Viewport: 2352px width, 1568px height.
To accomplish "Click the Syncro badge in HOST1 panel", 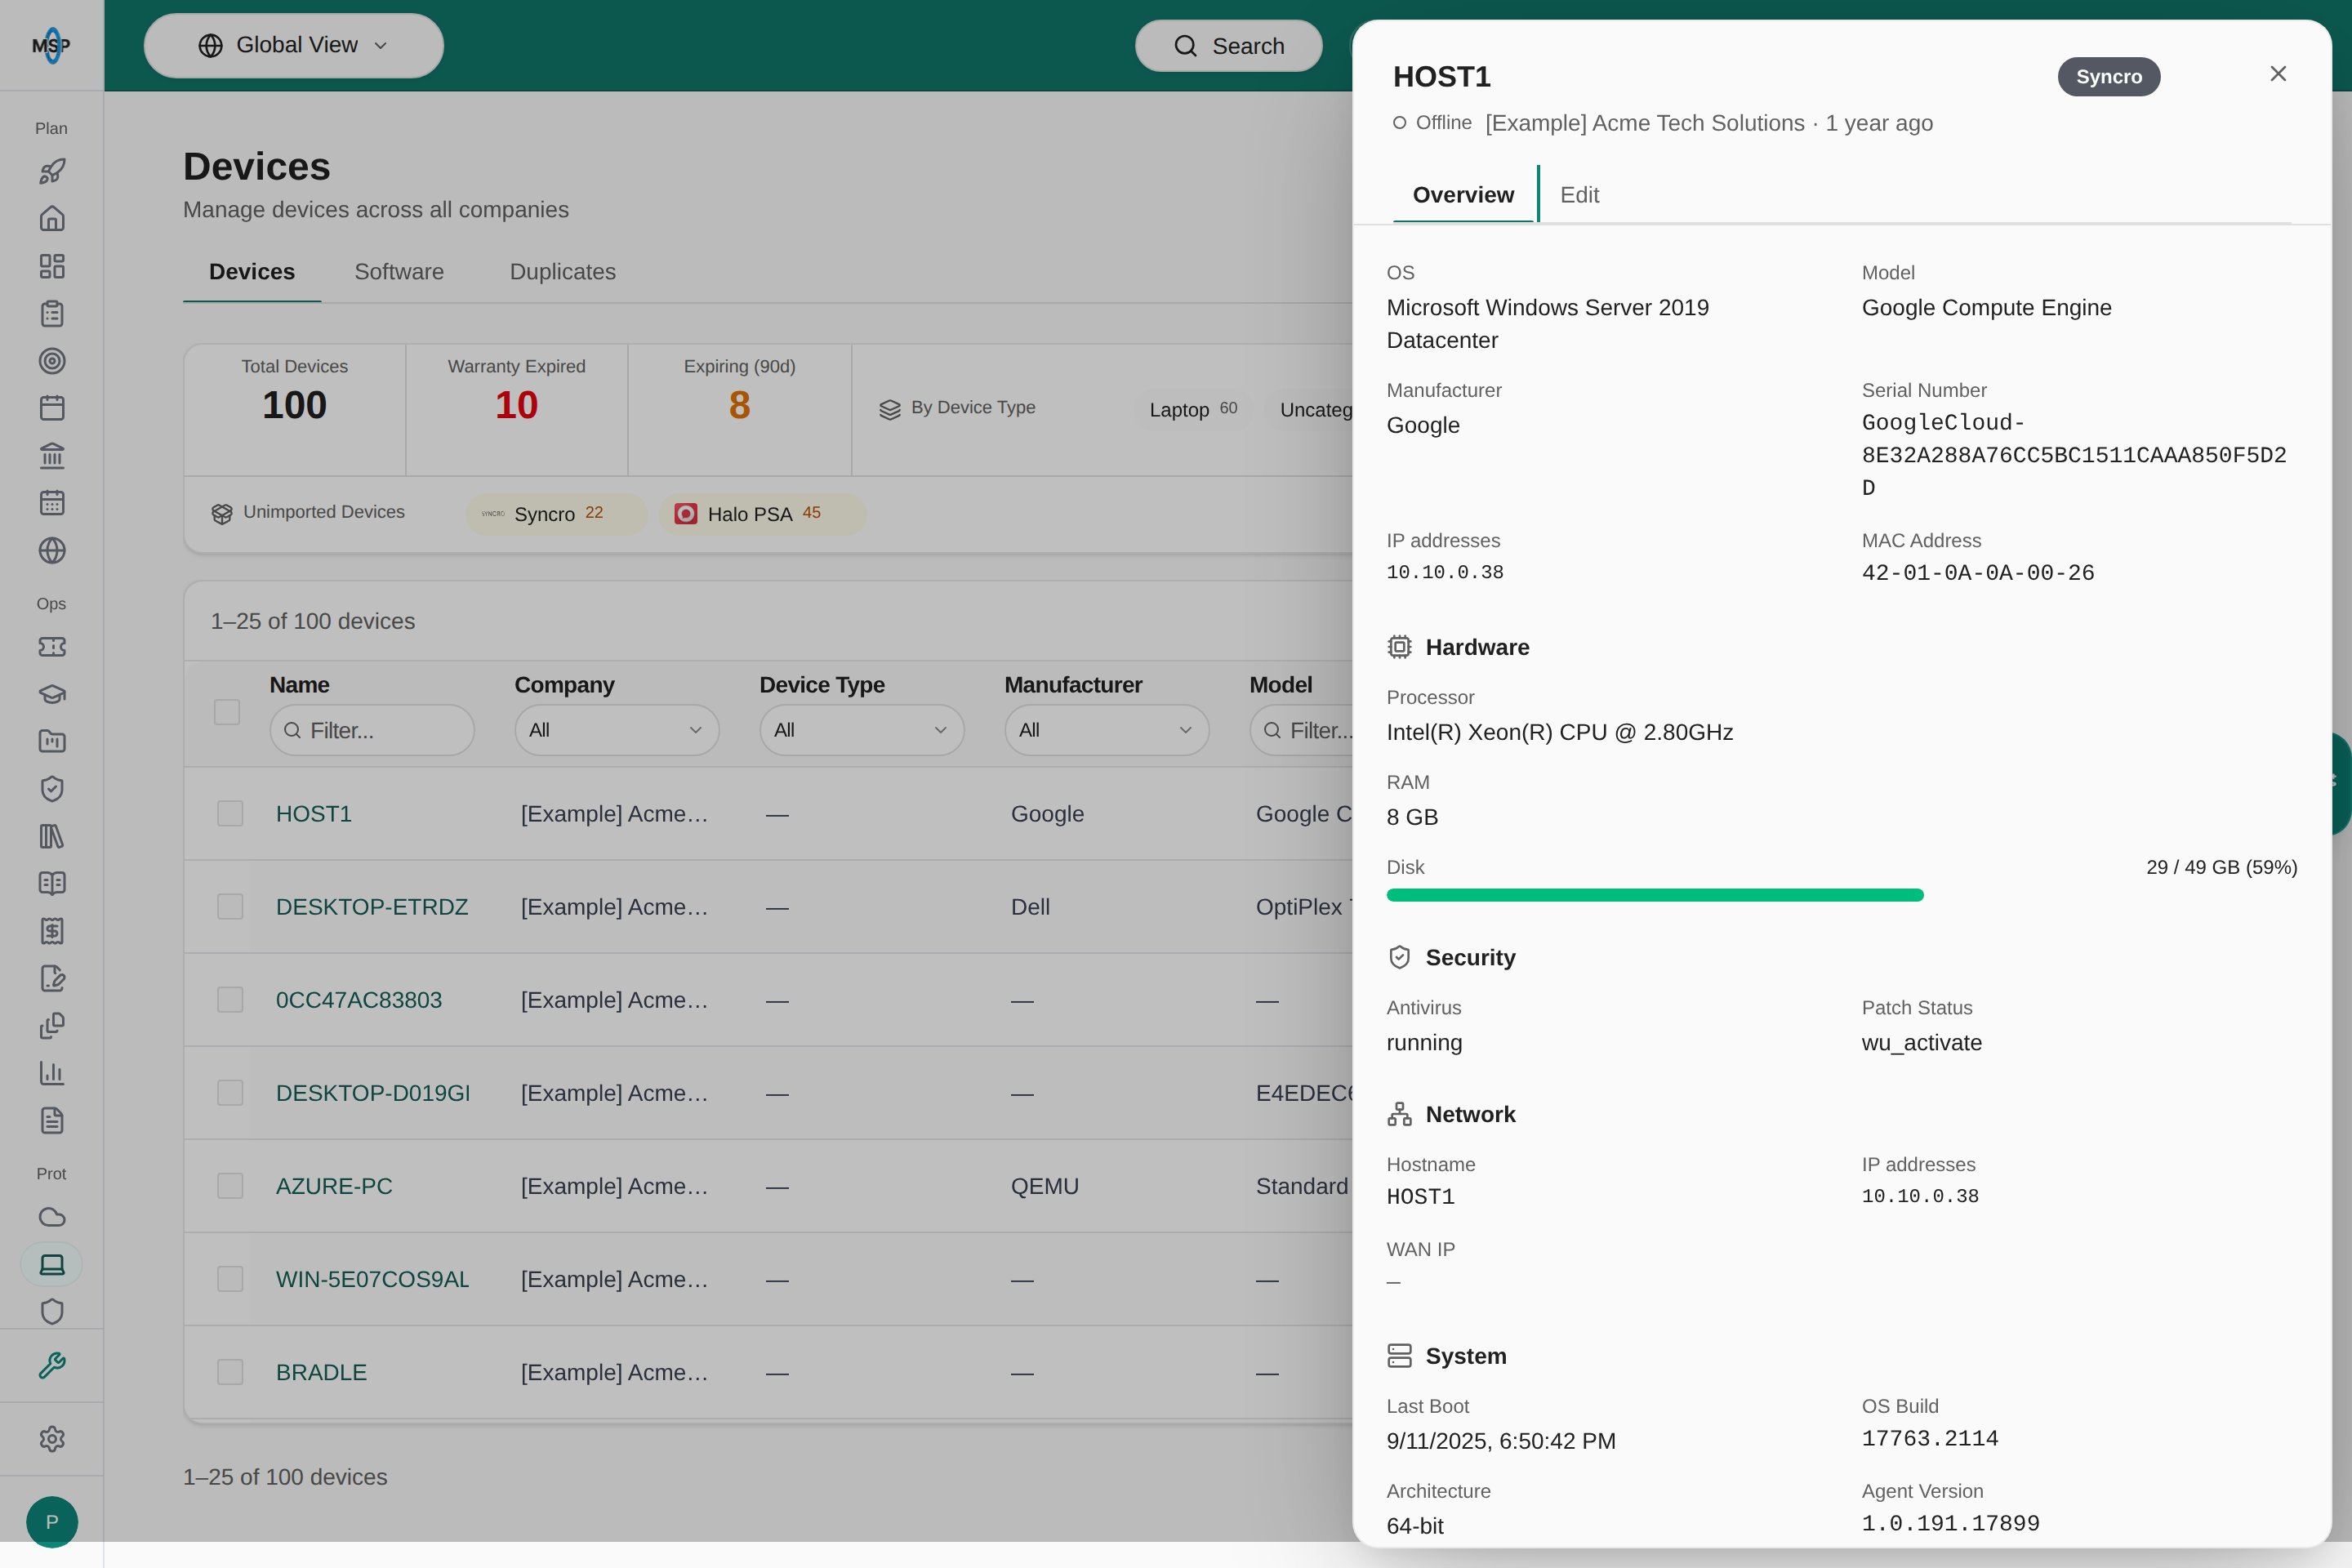I will 2108,77.
